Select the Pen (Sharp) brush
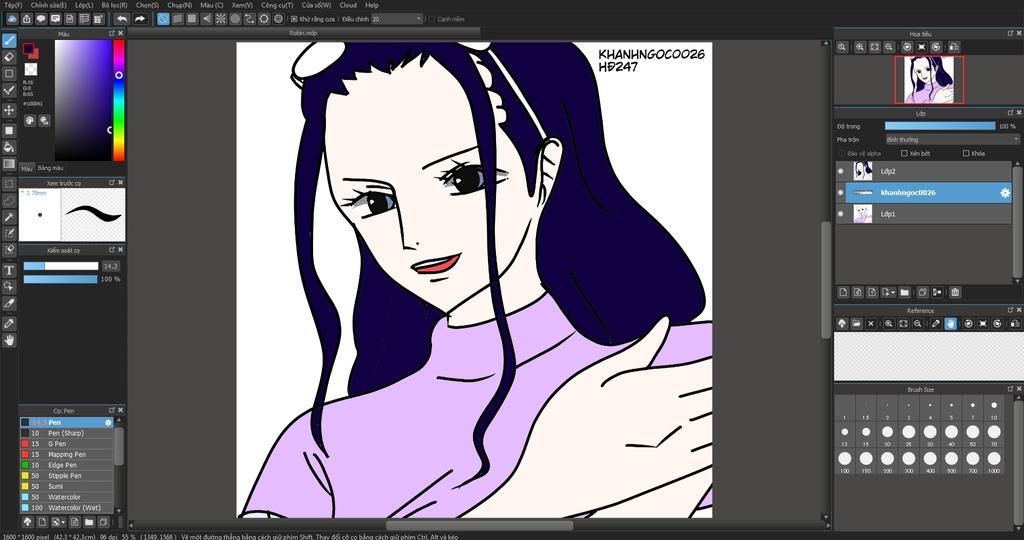The width and height of the screenshot is (1024, 540). click(x=67, y=433)
